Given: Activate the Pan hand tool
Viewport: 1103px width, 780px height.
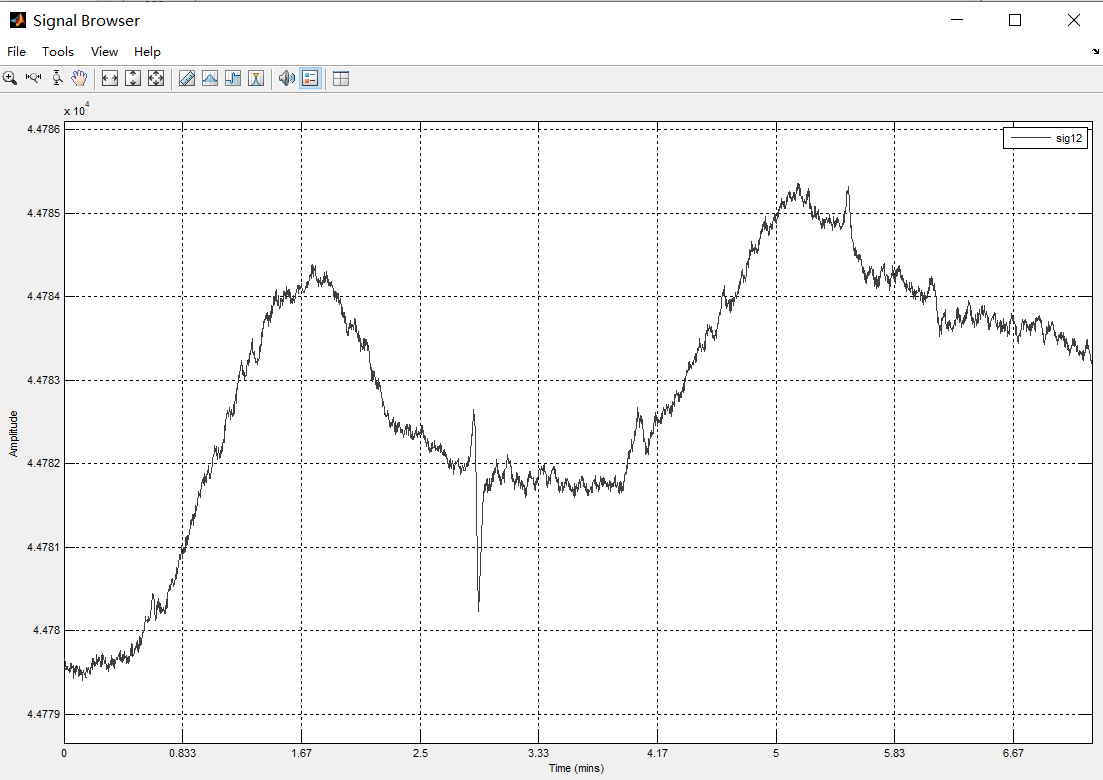Looking at the screenshot, I should click(x=79, y=78).
